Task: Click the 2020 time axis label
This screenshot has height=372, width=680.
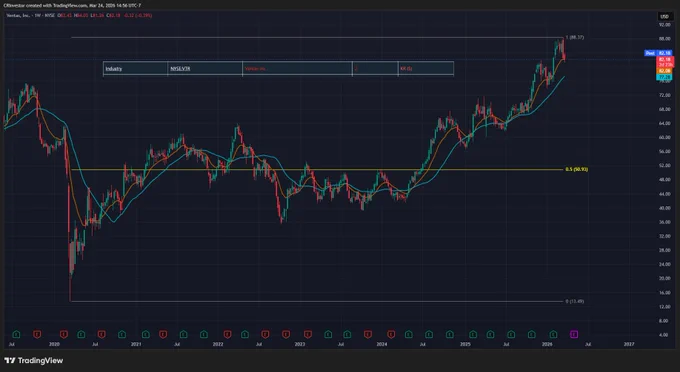Action: [x=54, y=344]
